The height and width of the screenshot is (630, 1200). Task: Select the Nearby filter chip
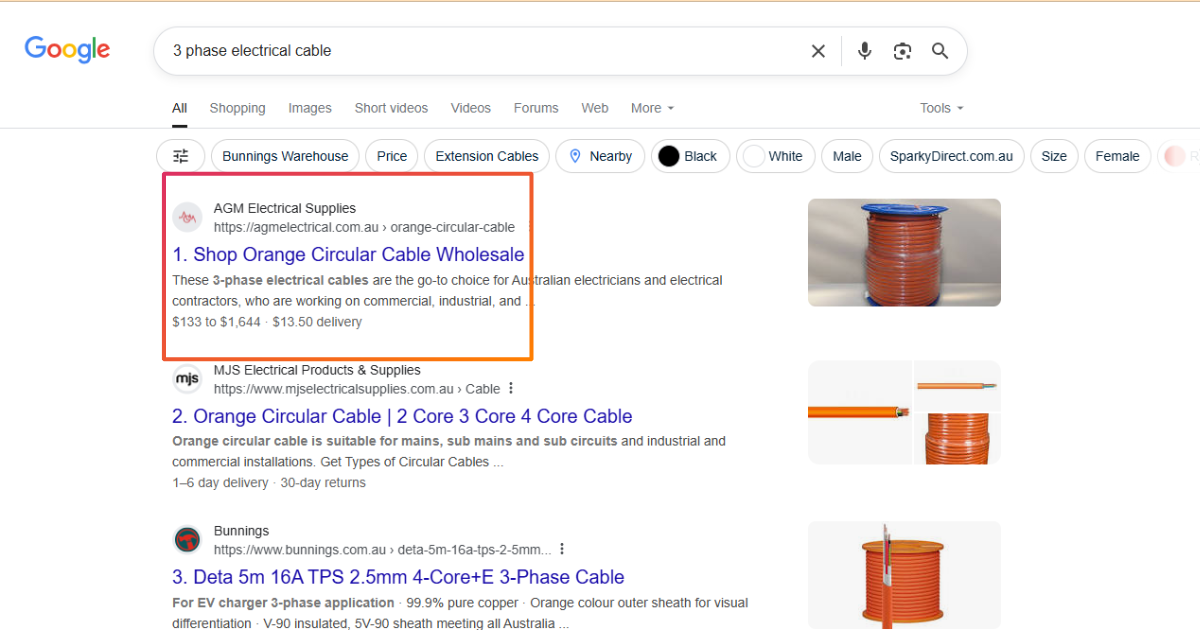600,156
